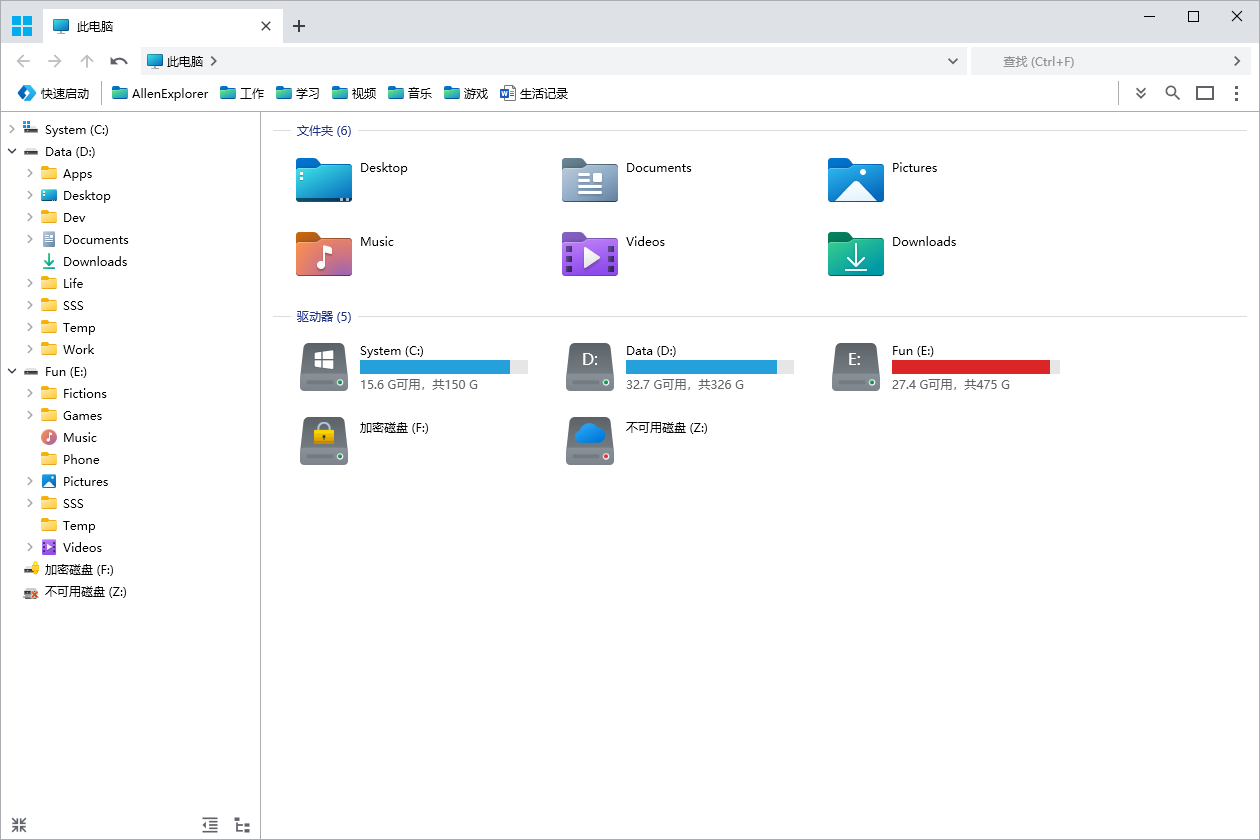Open a new tab with the plus button
The height and width of the screenshot is (840, 1260).
pos(299,26)
